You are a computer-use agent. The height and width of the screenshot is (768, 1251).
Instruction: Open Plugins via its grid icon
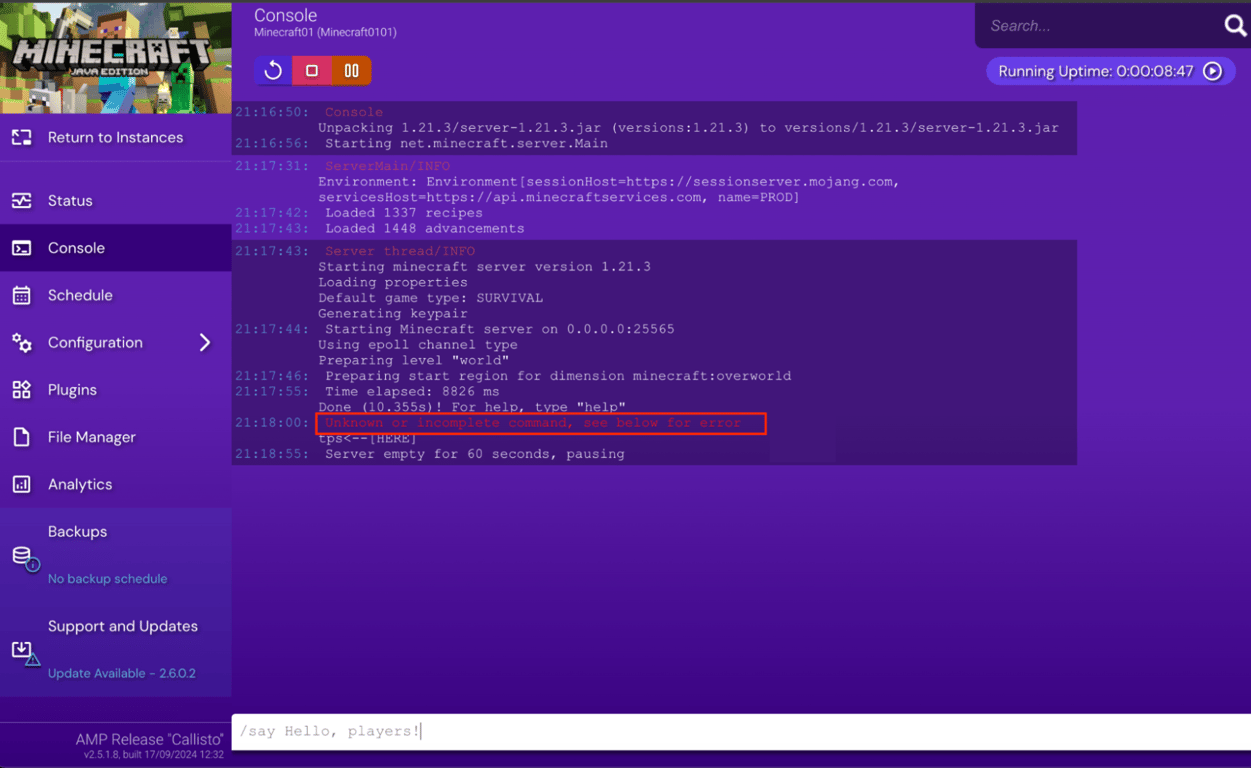click(x=22, y=389)
